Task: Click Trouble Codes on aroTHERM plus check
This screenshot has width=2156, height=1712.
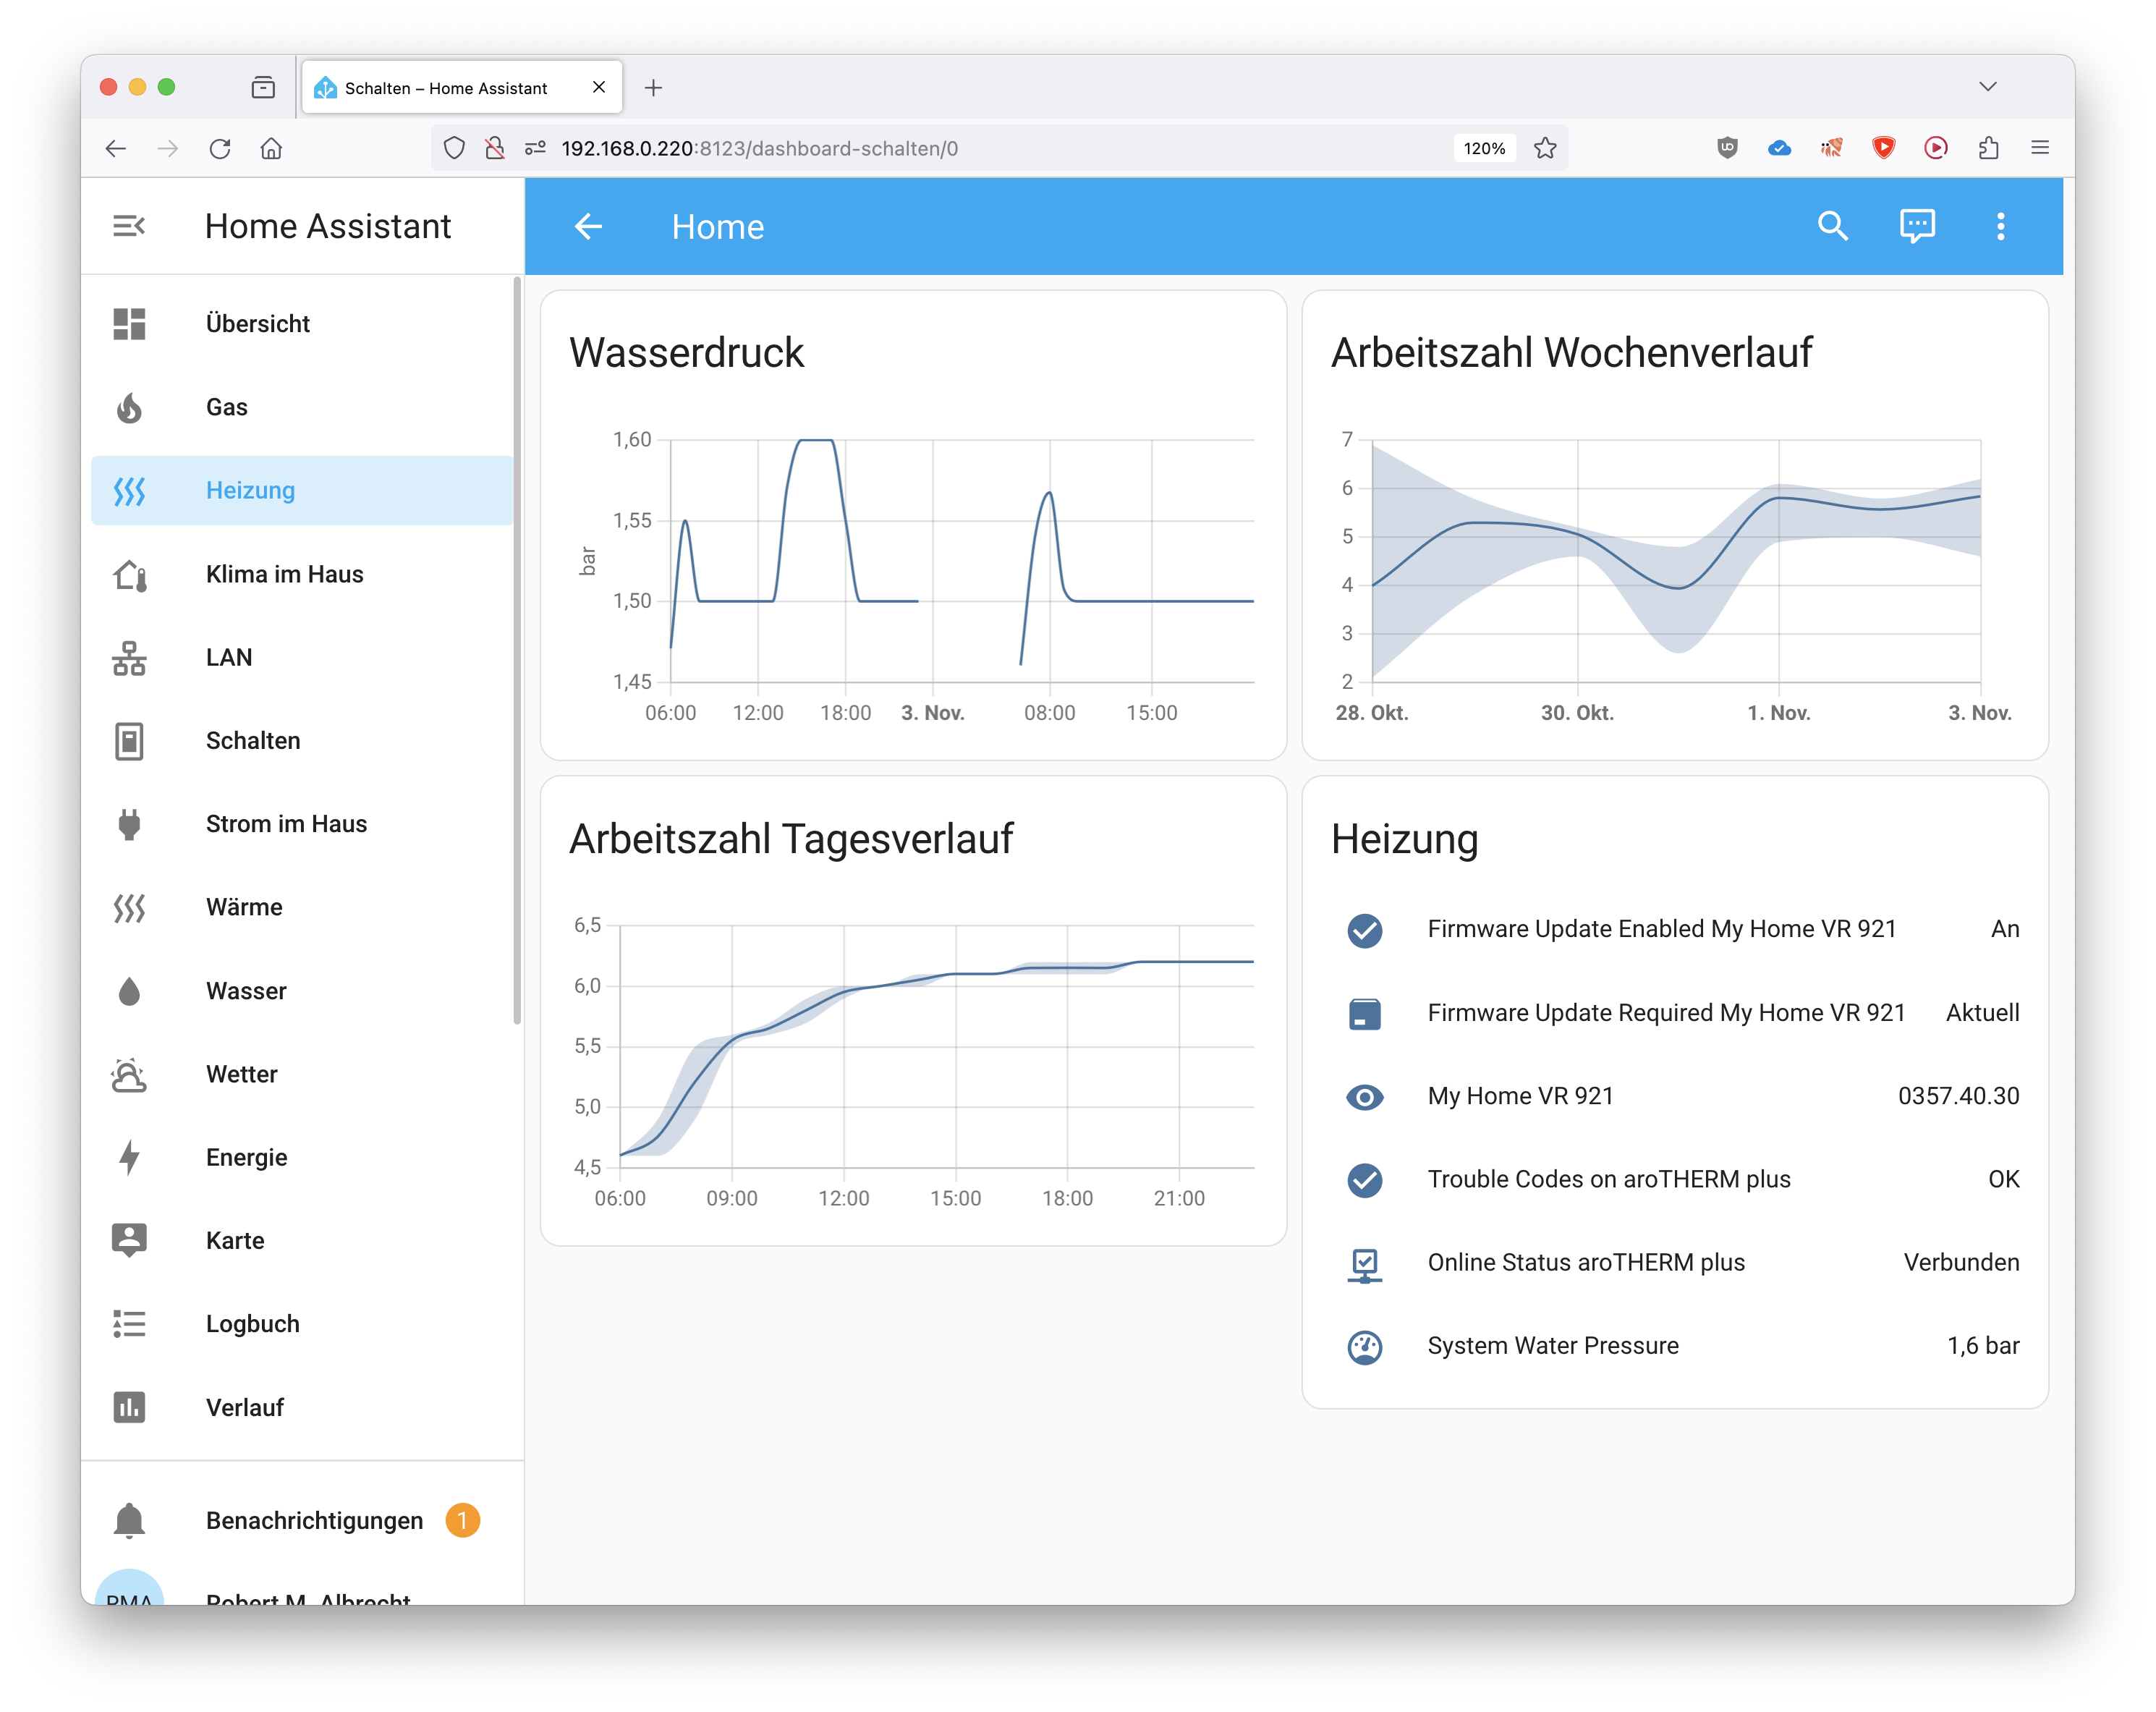Action: click(x=1364, y=1180)
